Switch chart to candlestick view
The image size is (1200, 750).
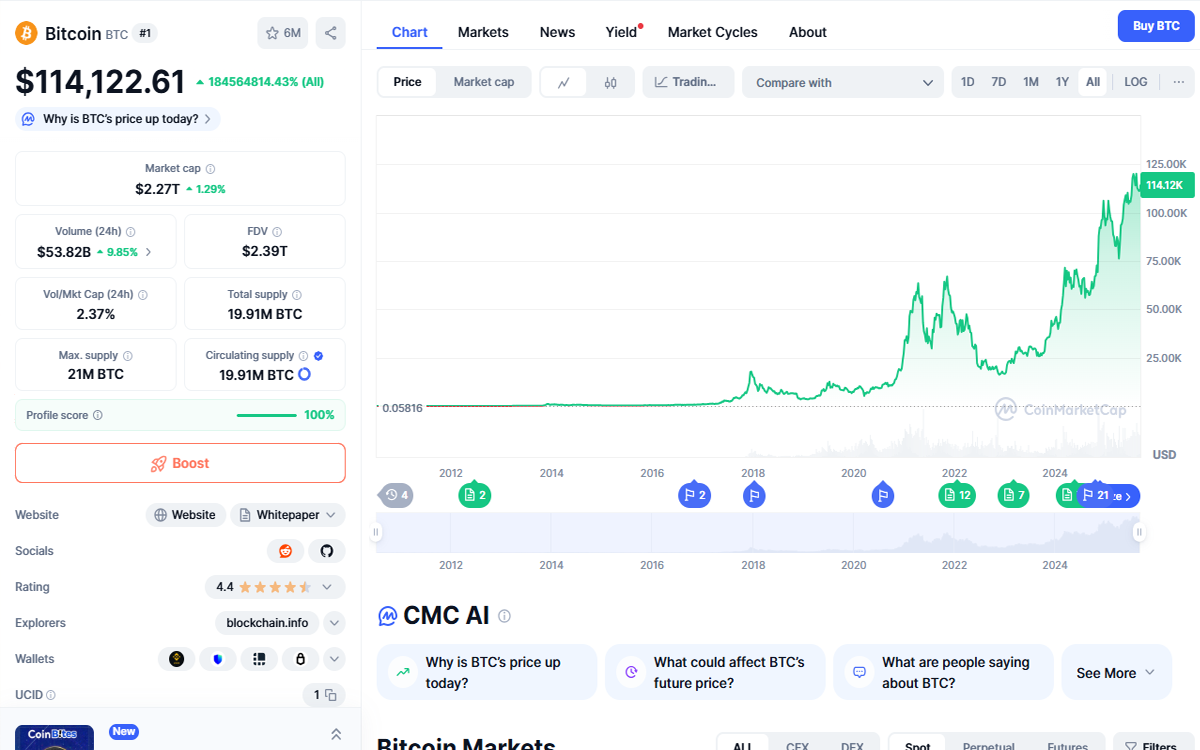(x=611, y=82)
